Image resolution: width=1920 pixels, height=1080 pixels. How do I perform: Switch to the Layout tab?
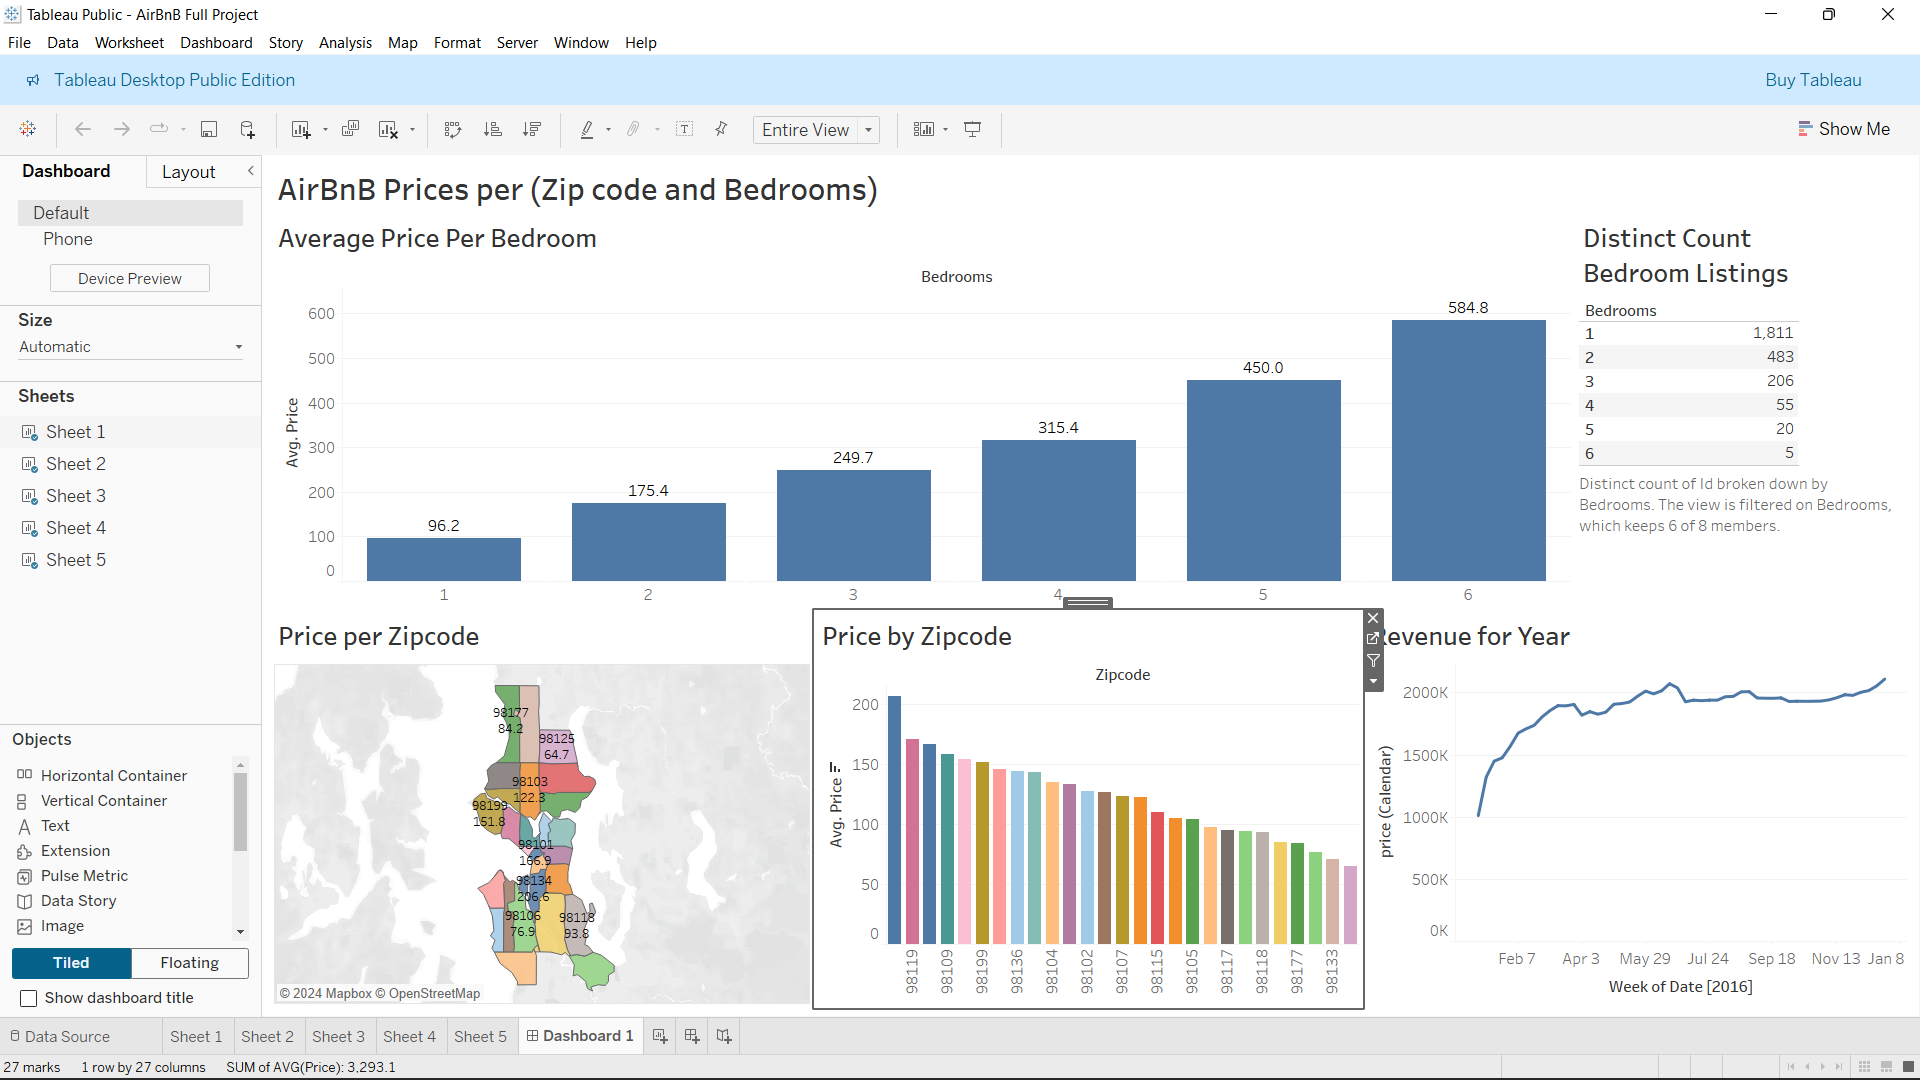coord(189,172)
